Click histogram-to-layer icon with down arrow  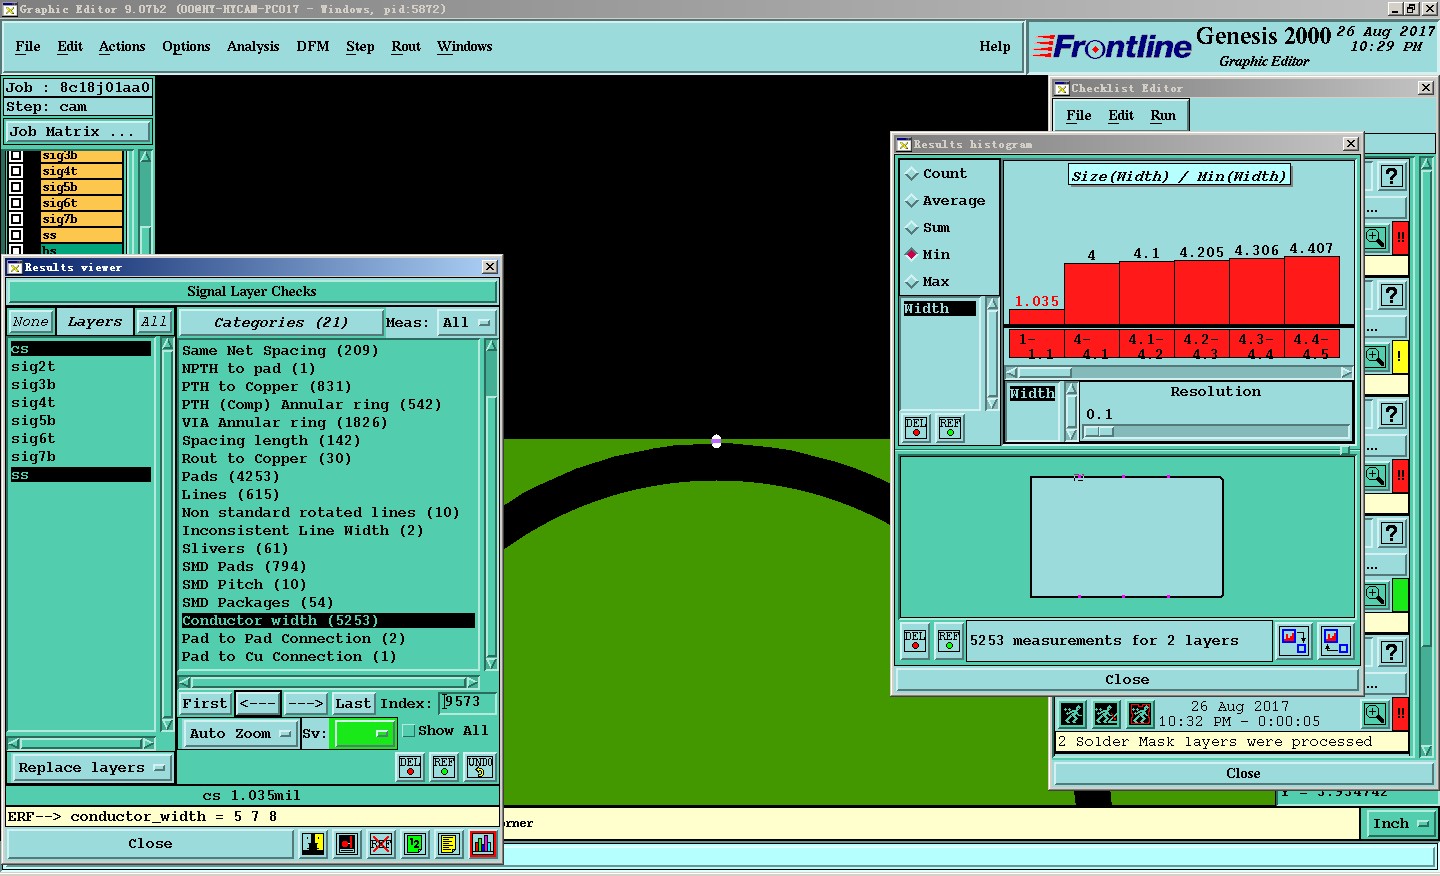[x=1295, y=641]
